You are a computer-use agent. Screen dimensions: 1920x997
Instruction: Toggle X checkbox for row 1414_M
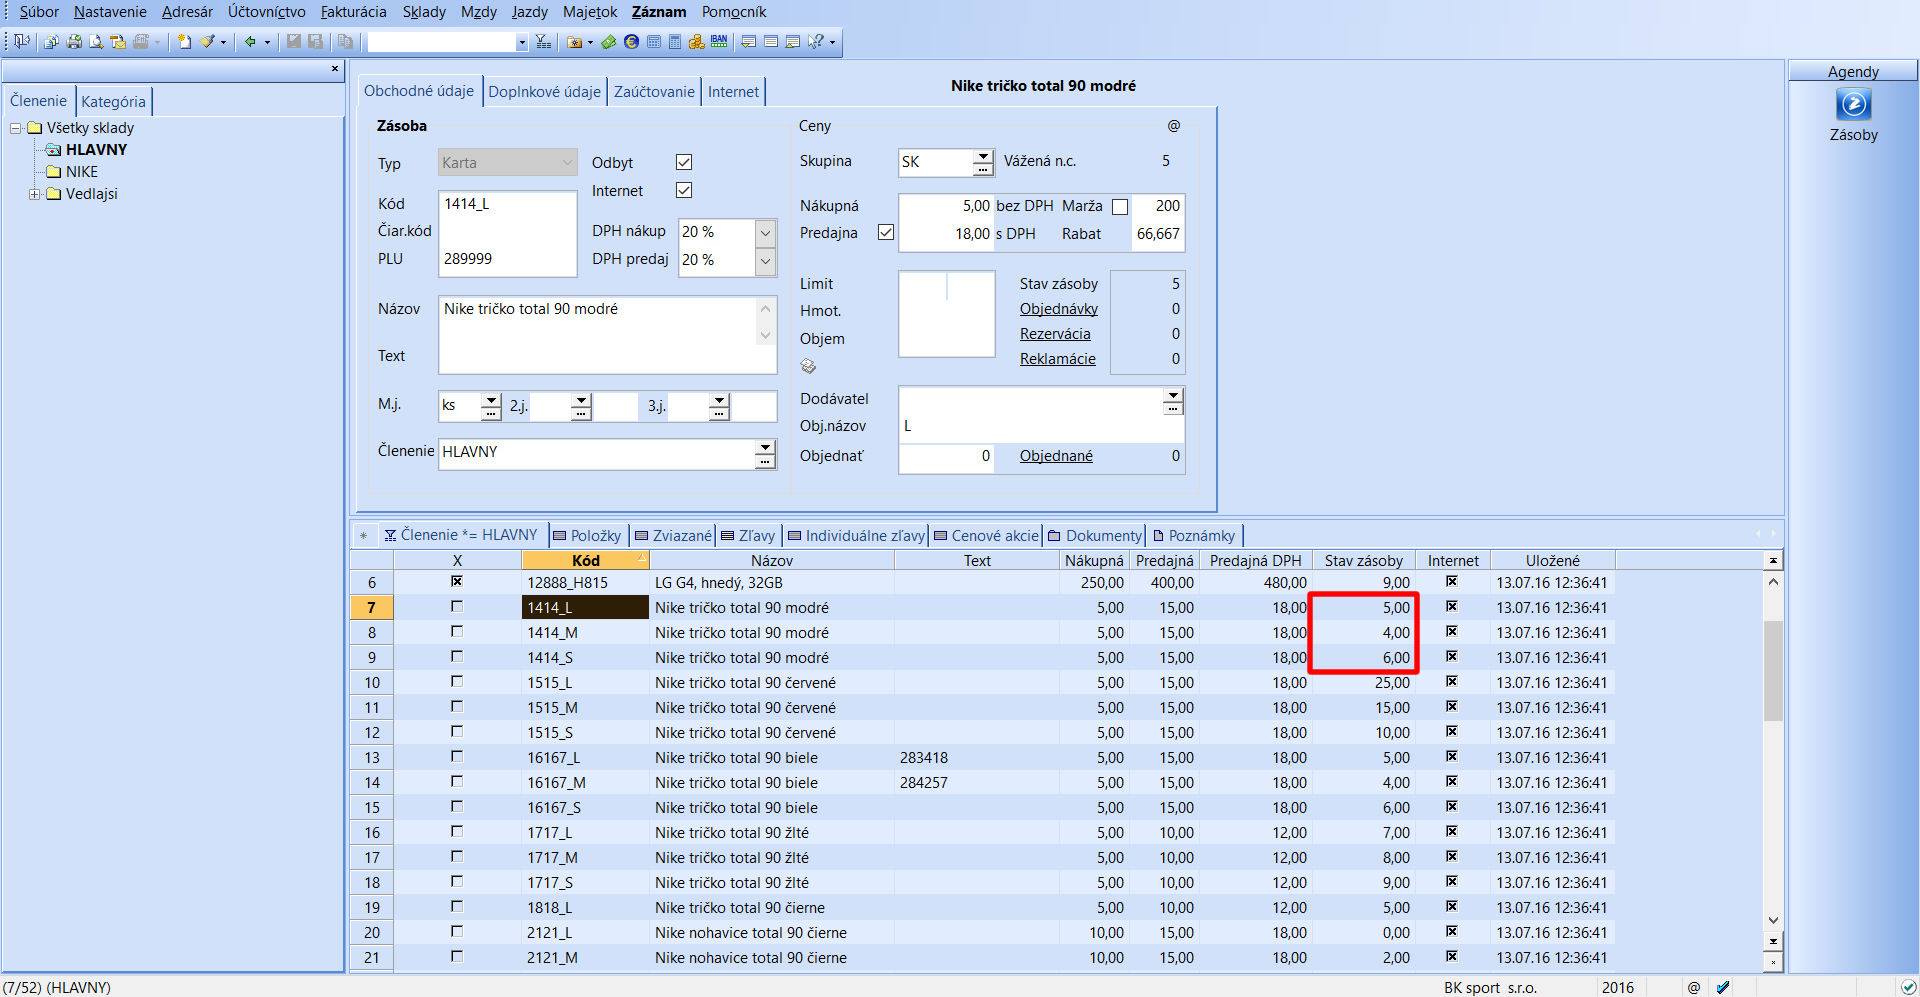point(457,631)
